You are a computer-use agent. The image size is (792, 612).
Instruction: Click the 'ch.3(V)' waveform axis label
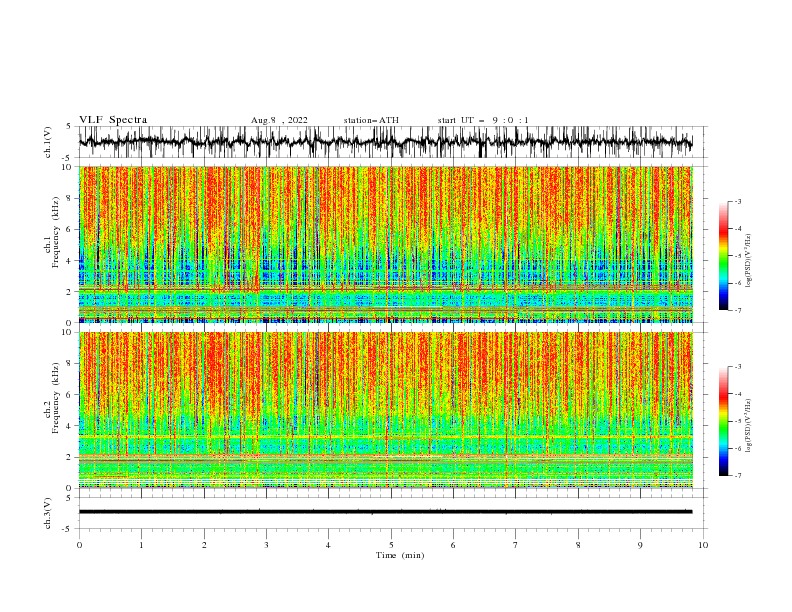[x=48, y=513]
